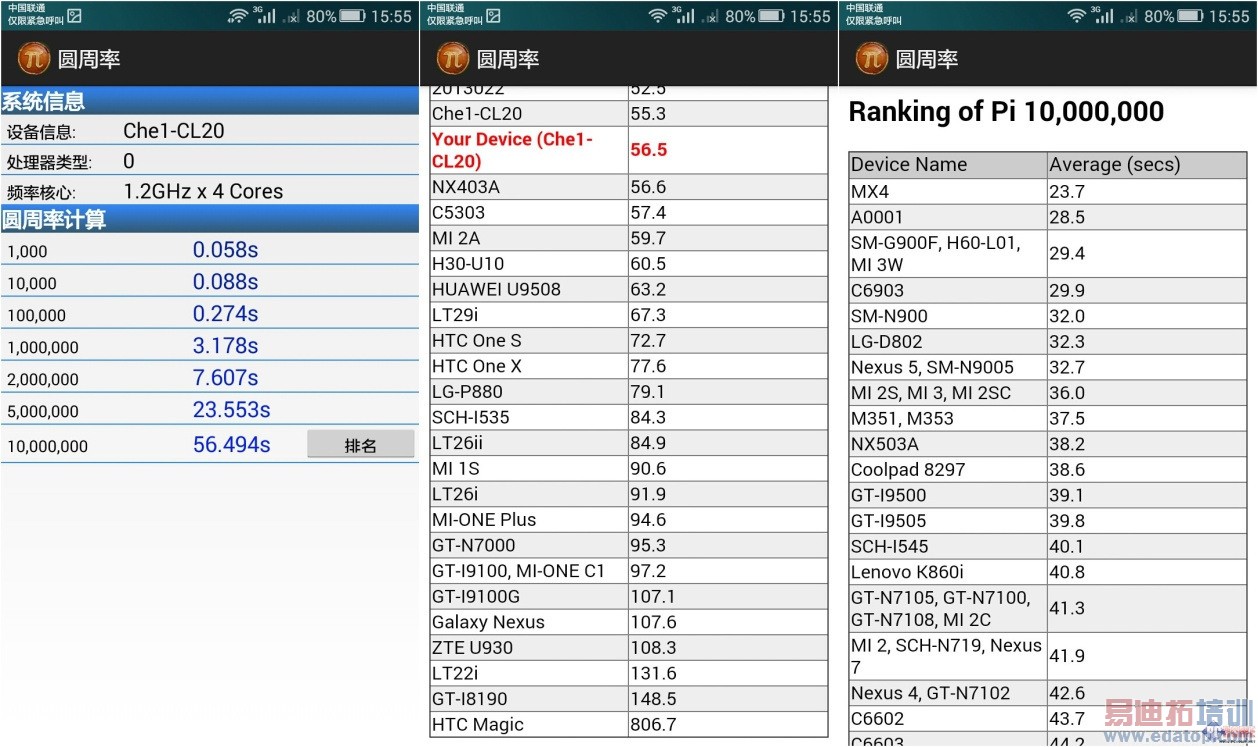Select the Nexus 5, SM-N9005 ranking row
The height and width of the screenshot is (747, 1258).
(1048, 367)
